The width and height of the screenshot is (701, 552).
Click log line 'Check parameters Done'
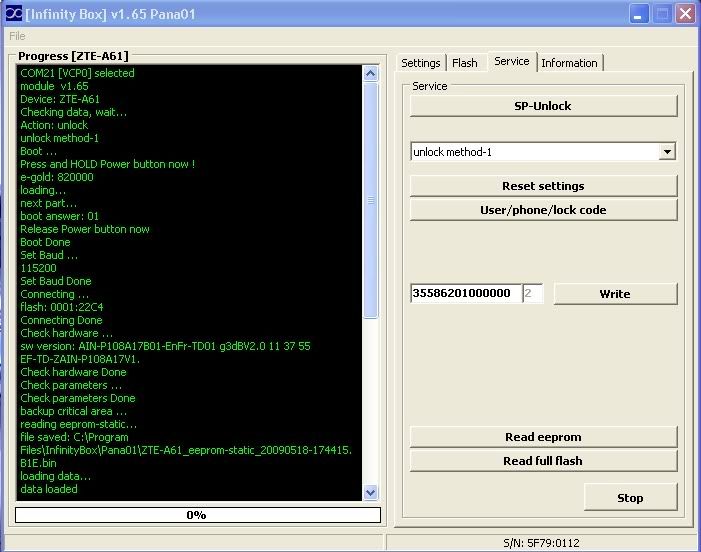tap(77, 398)
